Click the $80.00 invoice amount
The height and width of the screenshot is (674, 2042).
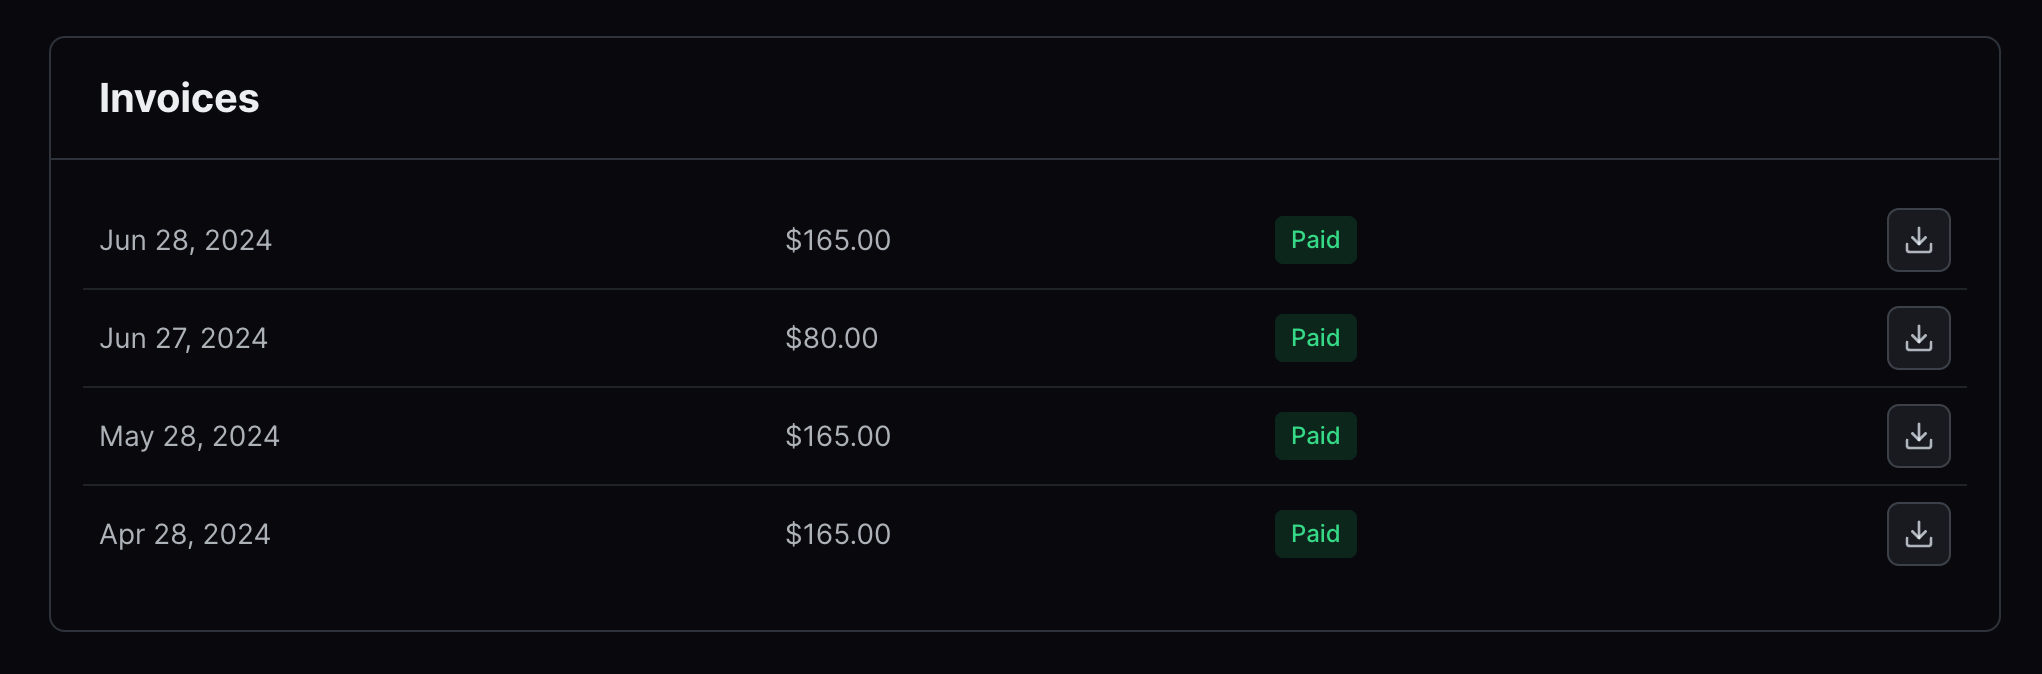tap(831, 338)
